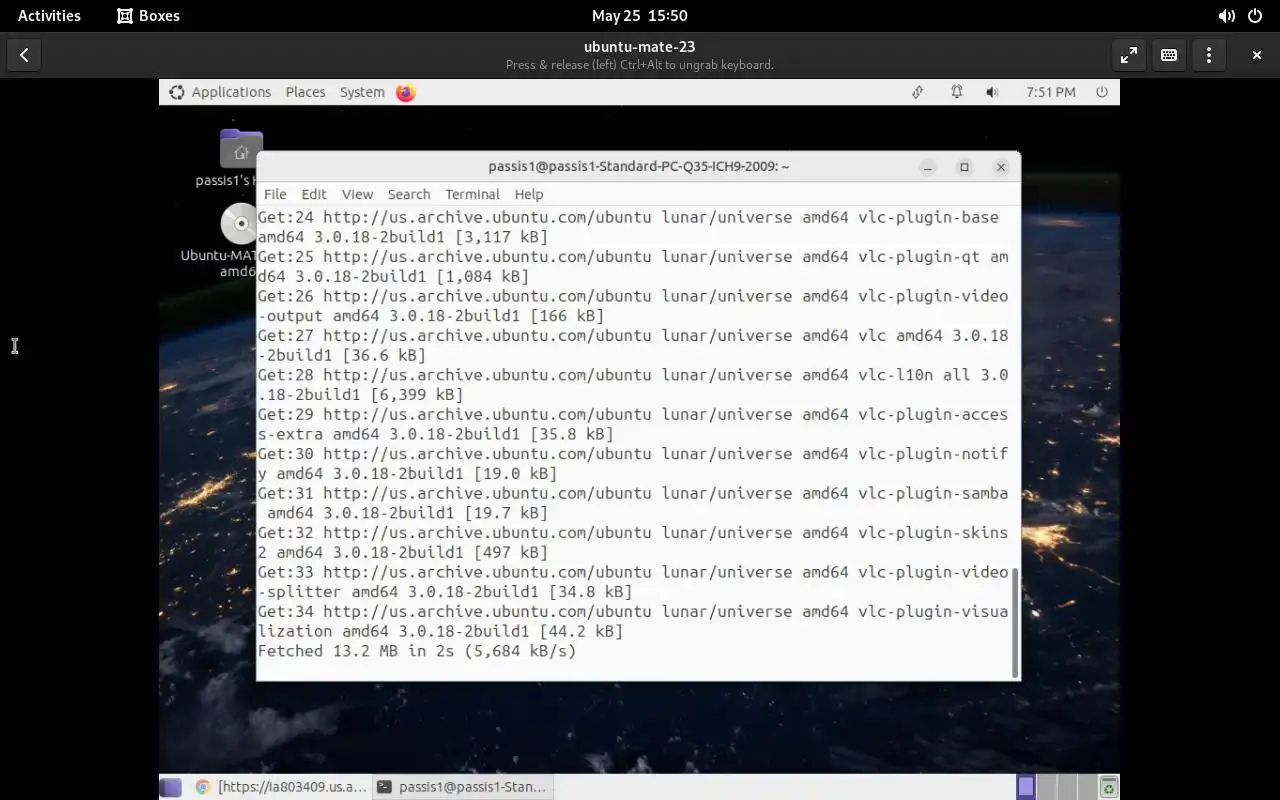Open the Boxes keyboard shortcuts button
Viewport: 1280px width, 800px height.
click(x=1168, y=55)
